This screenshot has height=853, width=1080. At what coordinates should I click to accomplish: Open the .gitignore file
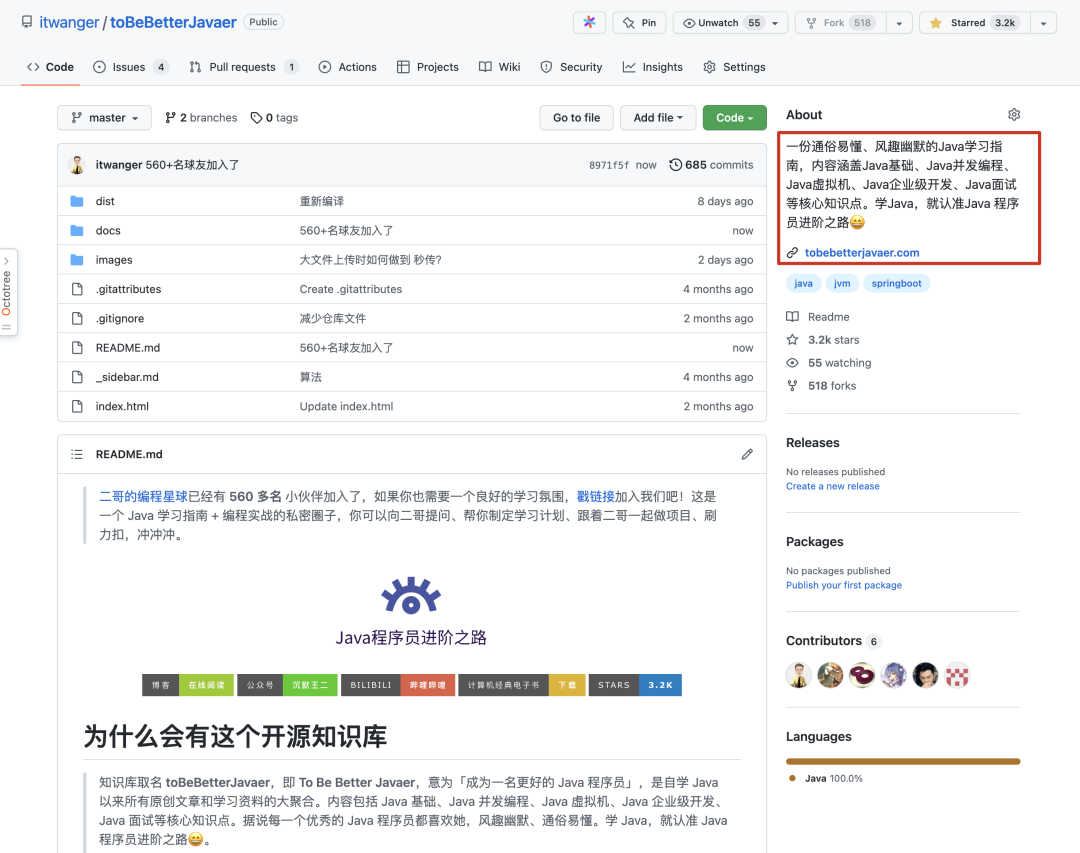pyautogui.click(x=120, y=318)
